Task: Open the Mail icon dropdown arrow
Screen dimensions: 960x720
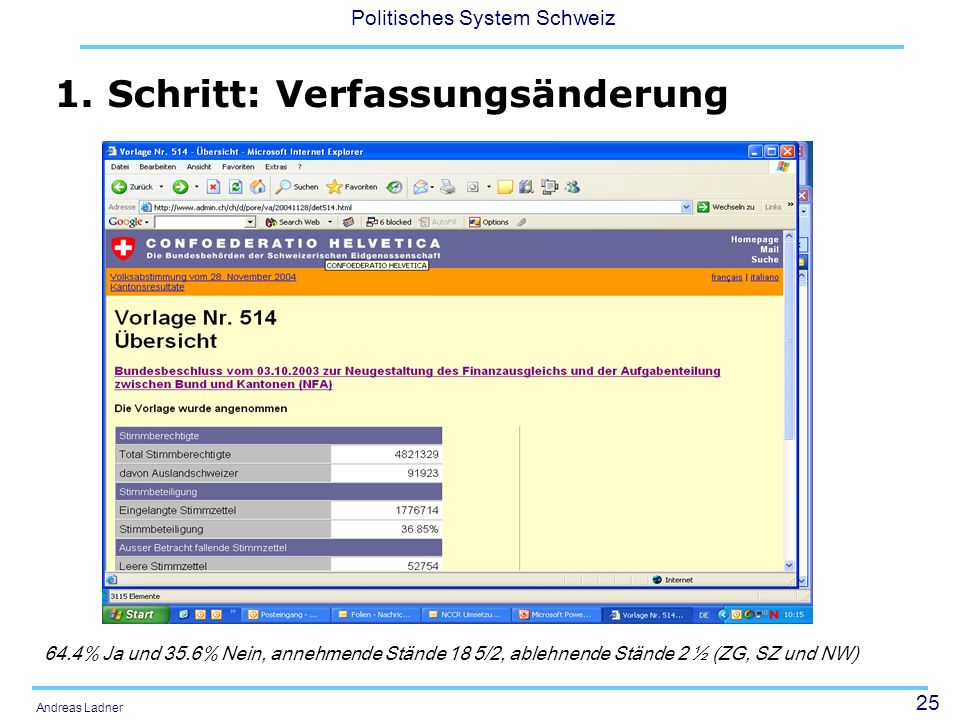Action: click(432, 187)
